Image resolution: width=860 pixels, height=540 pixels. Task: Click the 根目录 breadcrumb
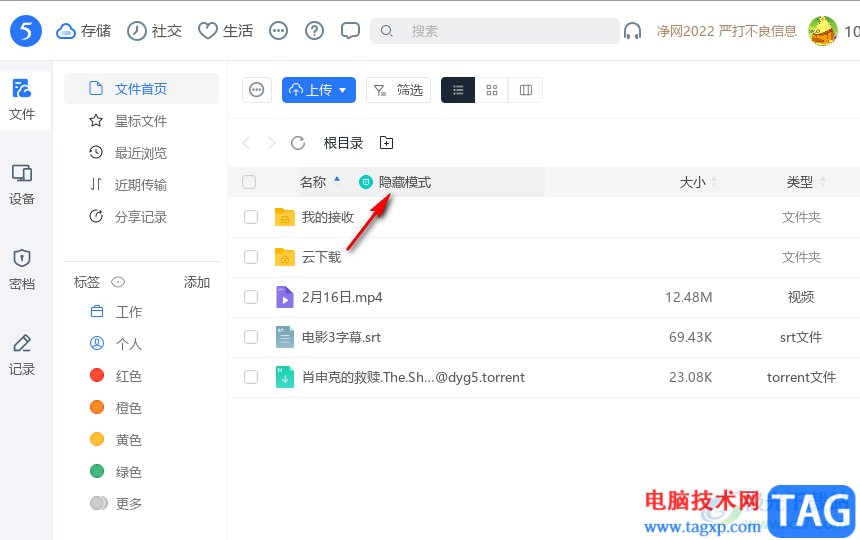343,143
